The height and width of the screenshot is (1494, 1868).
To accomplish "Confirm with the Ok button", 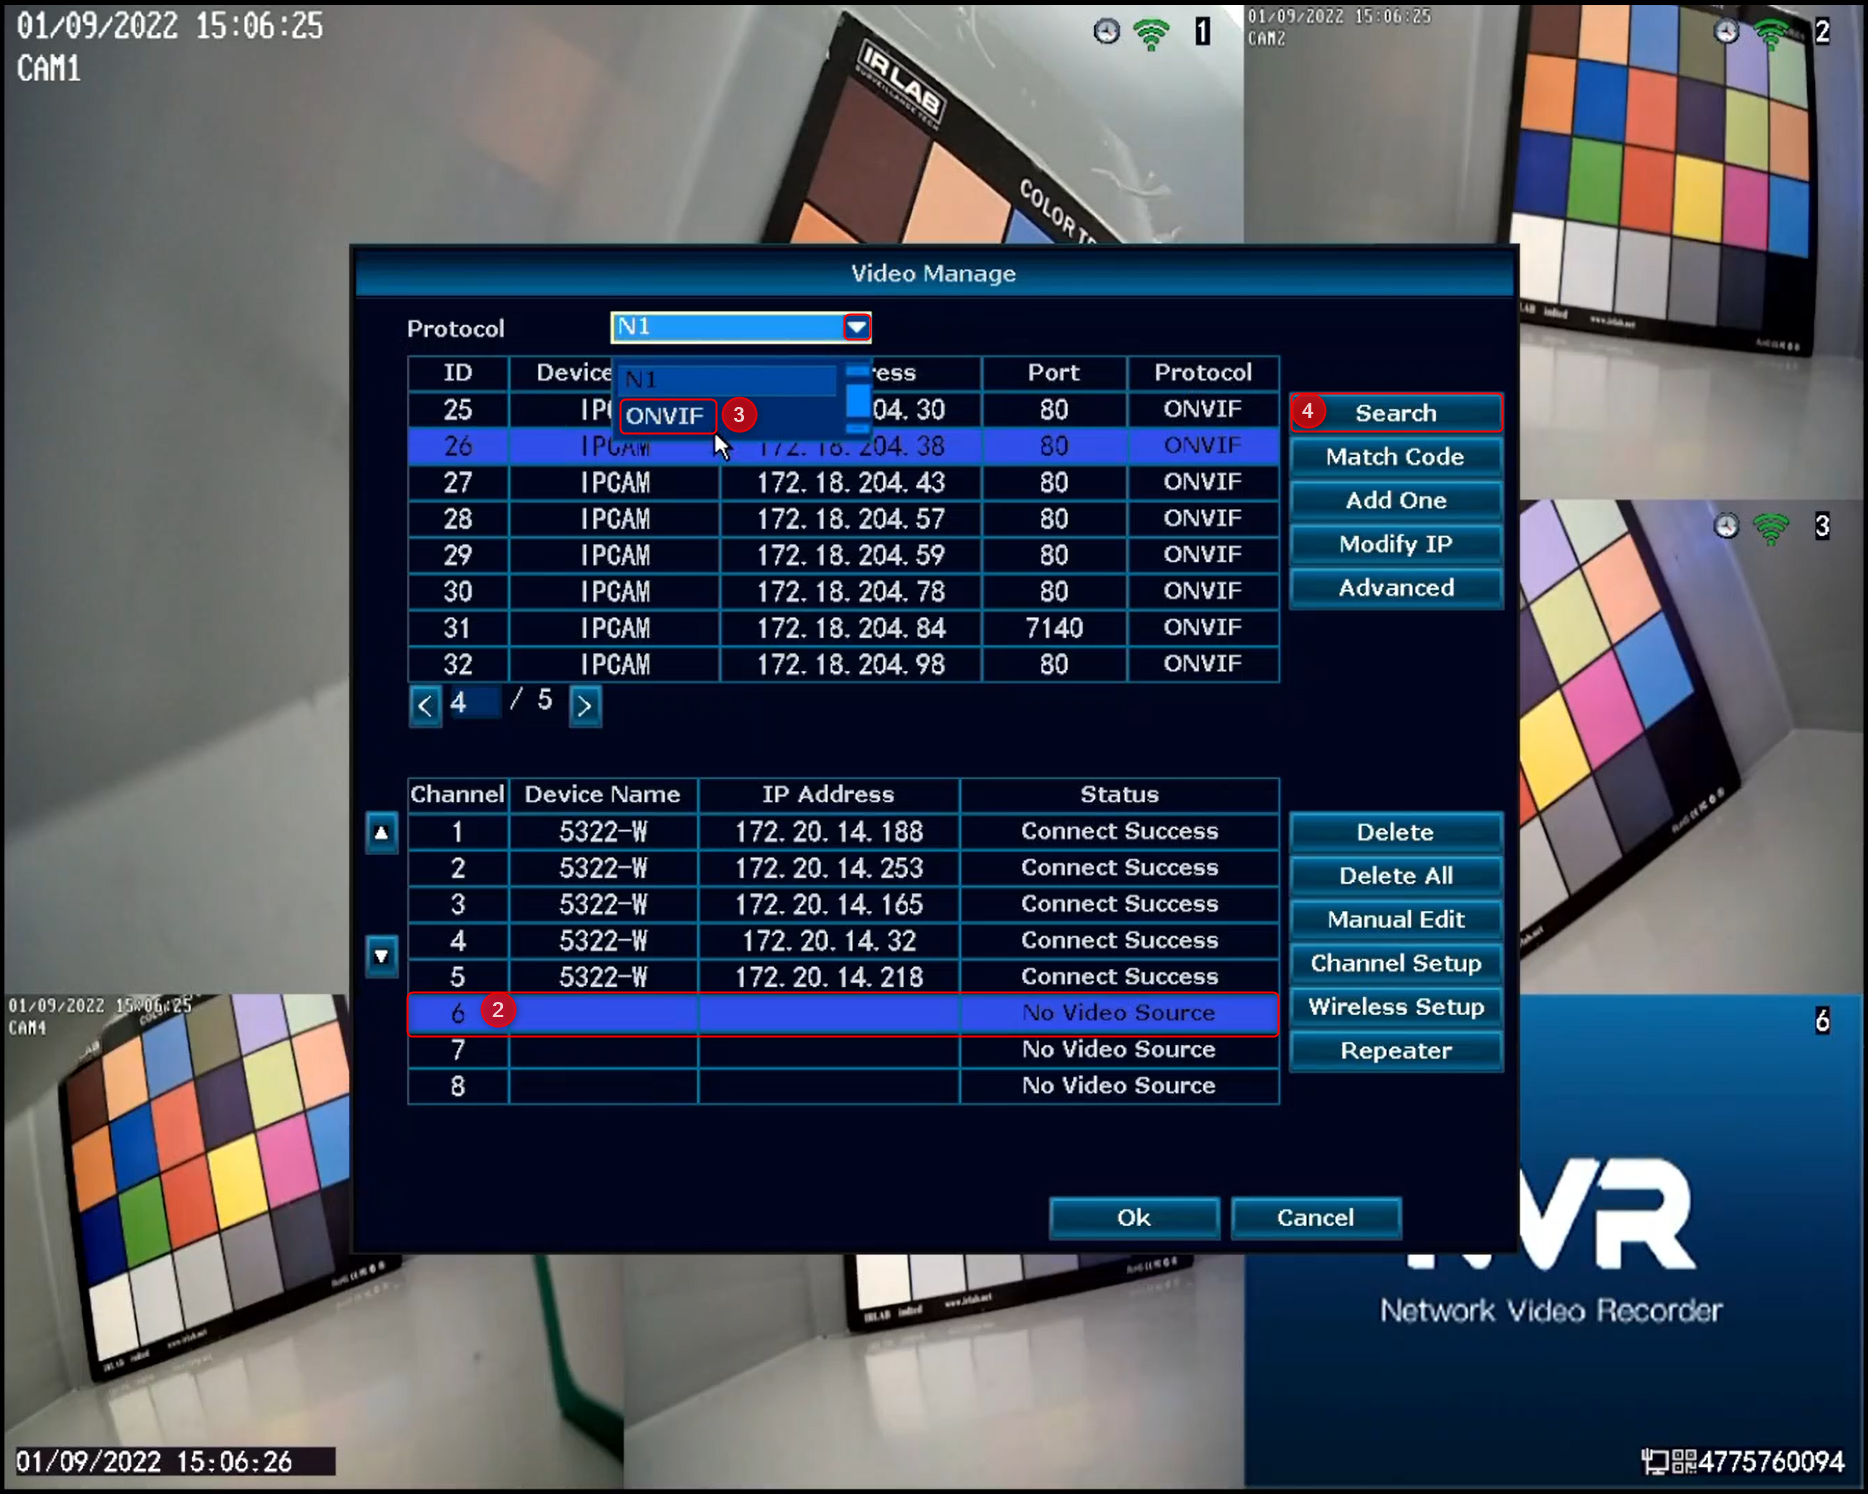I will click(x=1134, y=1218).
